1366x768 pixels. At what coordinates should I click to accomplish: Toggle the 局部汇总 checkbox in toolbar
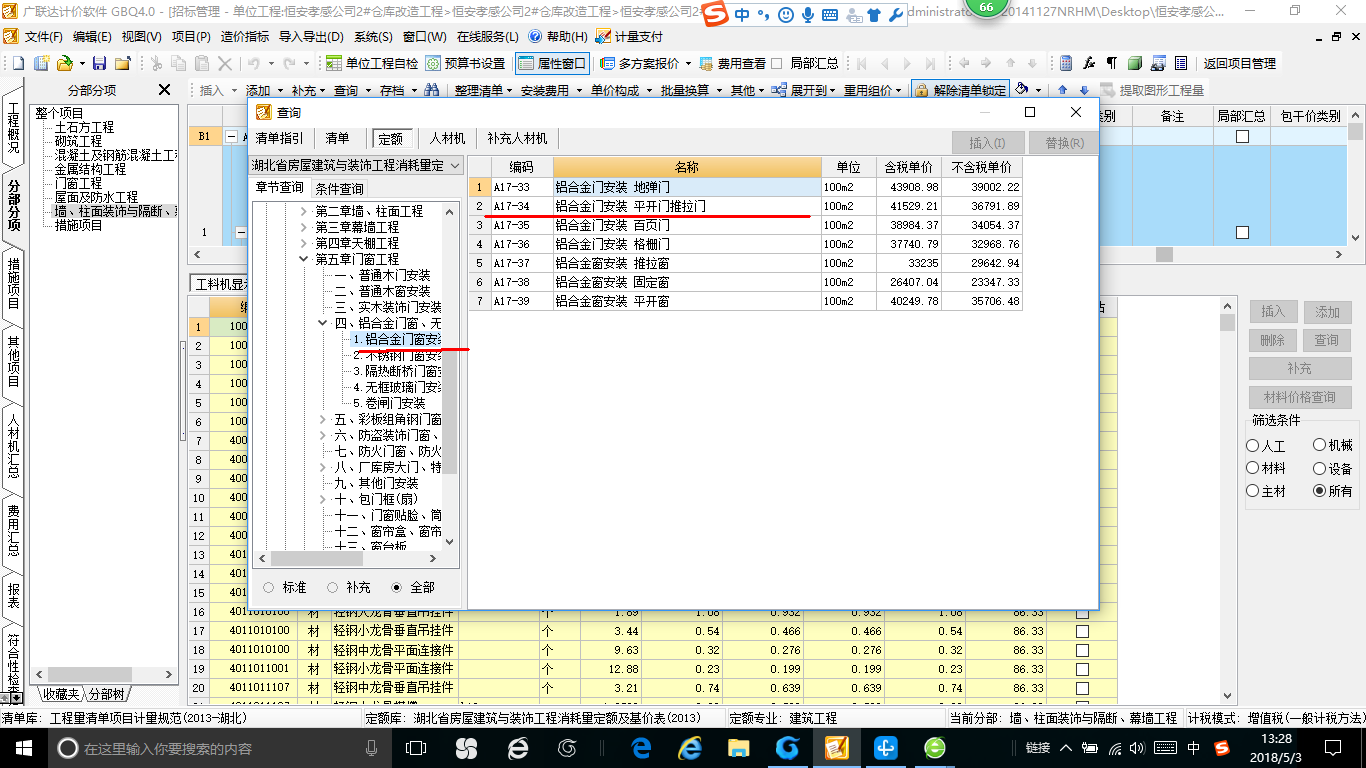[x=777, y=63]
